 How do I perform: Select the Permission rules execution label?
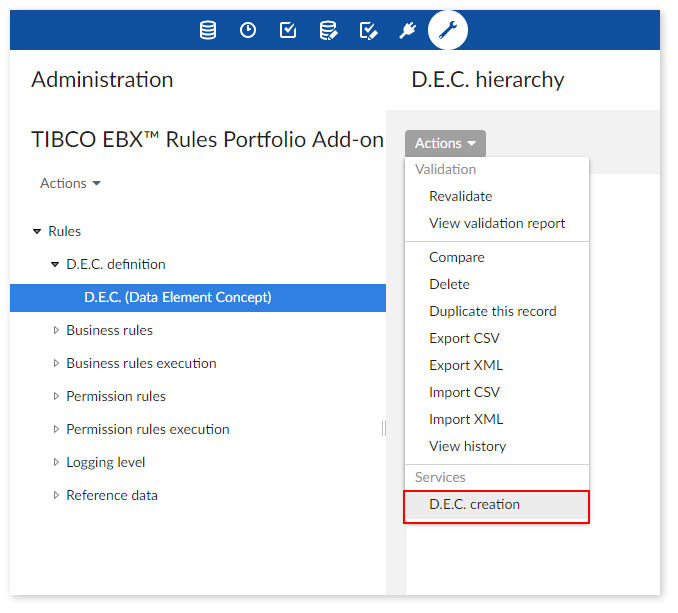point(148,430)
